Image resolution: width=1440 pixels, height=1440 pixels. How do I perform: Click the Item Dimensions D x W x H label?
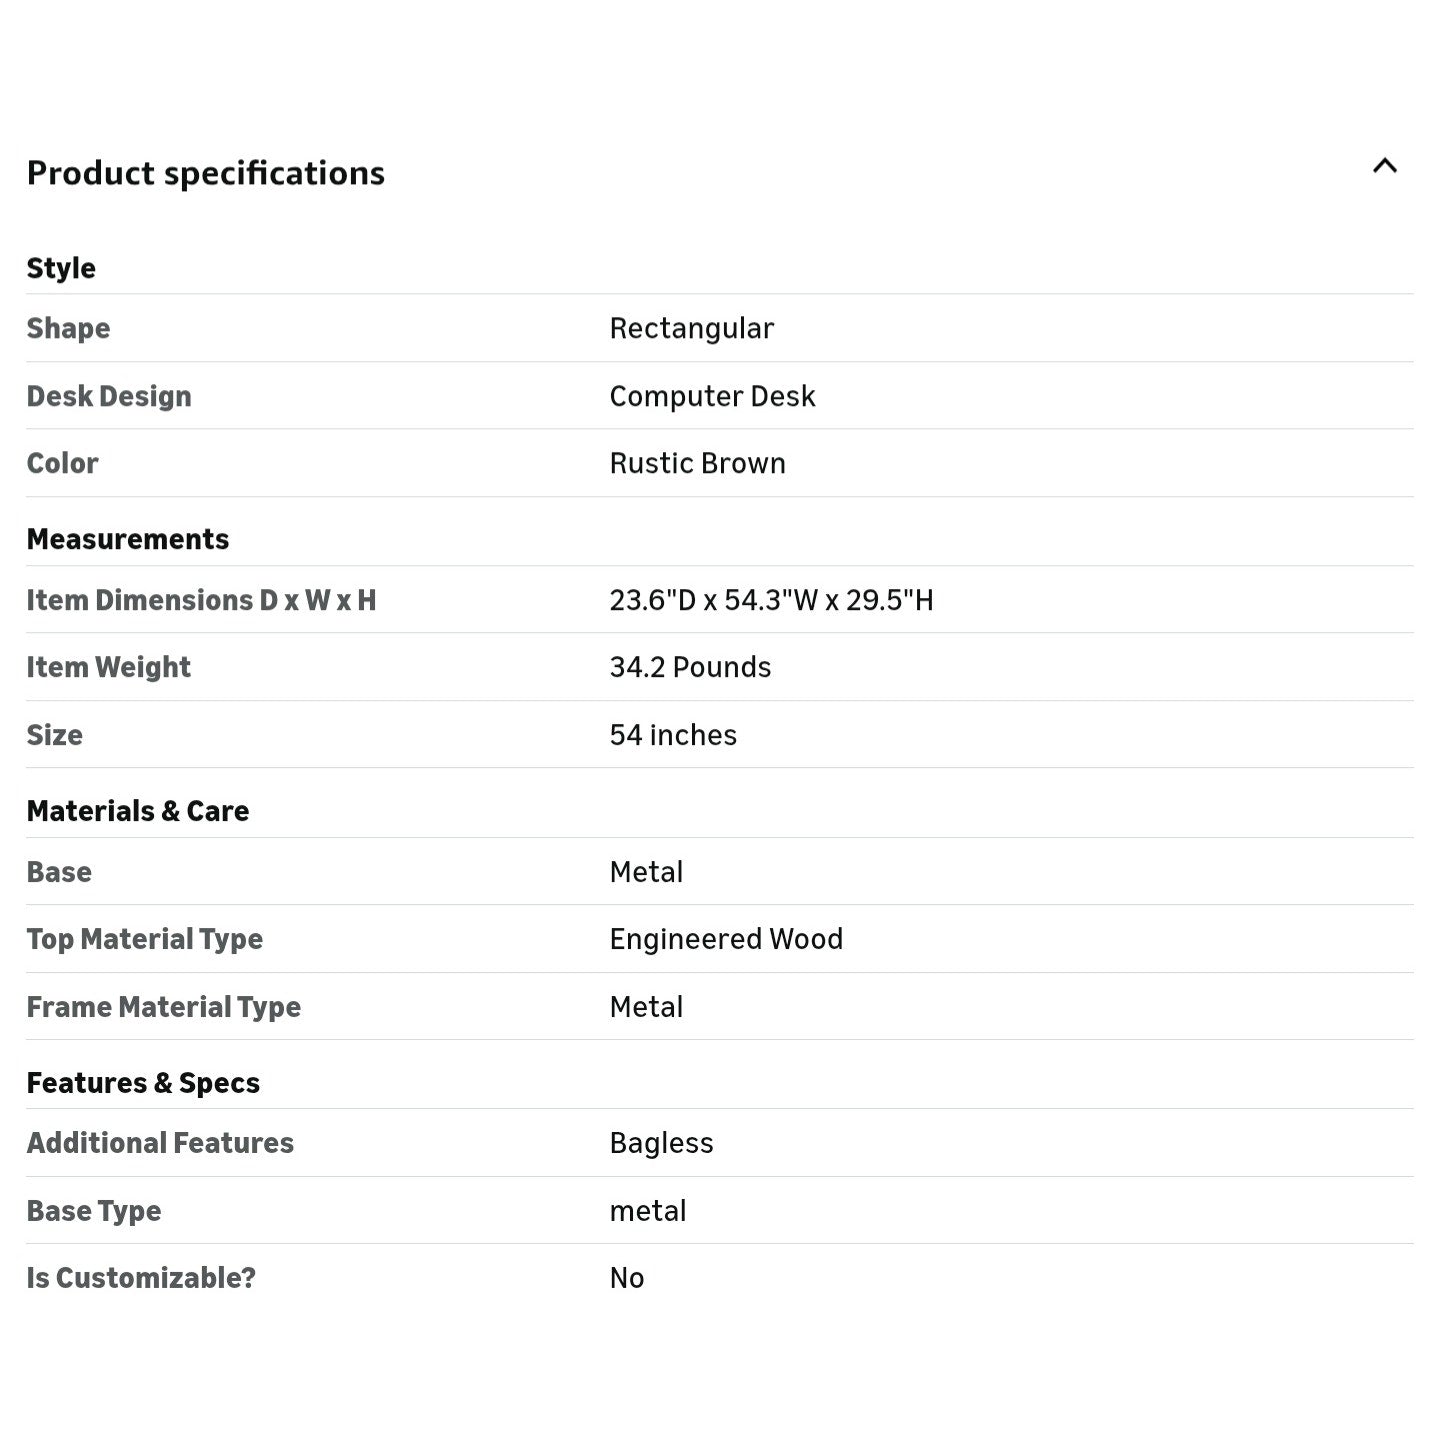(202, 600)
